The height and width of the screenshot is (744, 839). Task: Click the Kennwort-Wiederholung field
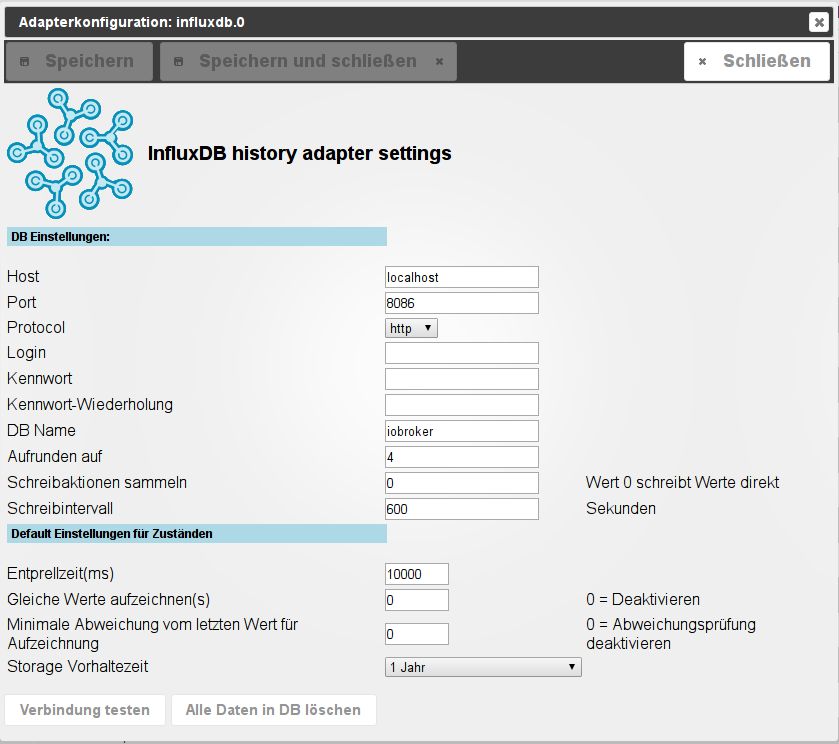462,405
